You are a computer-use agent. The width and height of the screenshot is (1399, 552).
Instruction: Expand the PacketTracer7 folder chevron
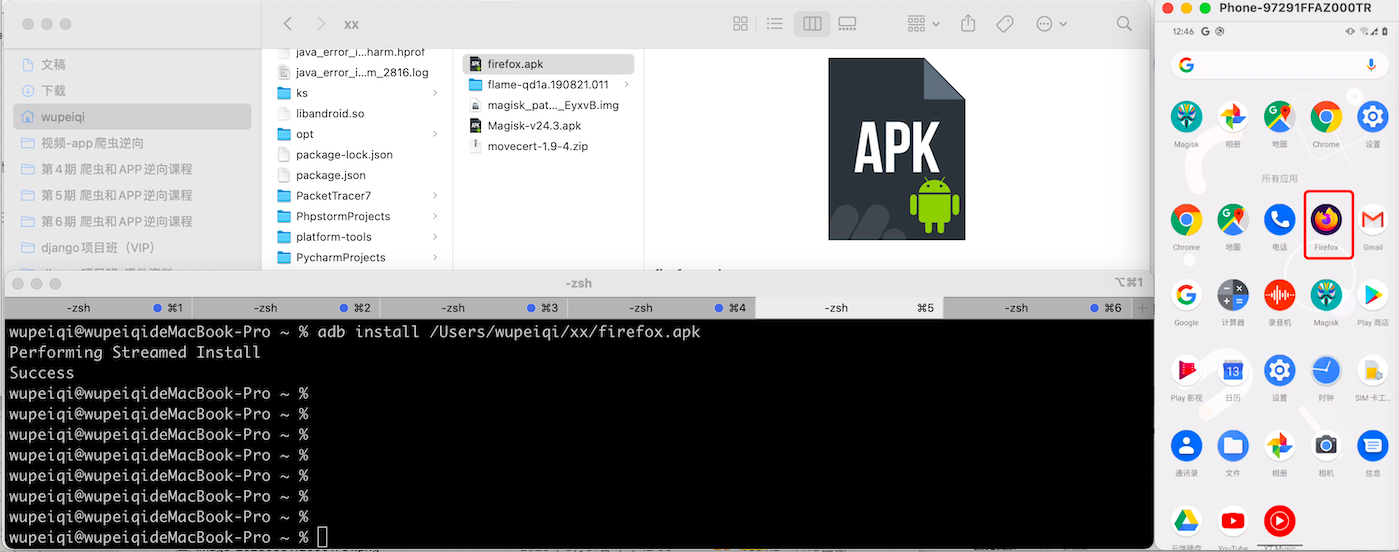point(435,196)
